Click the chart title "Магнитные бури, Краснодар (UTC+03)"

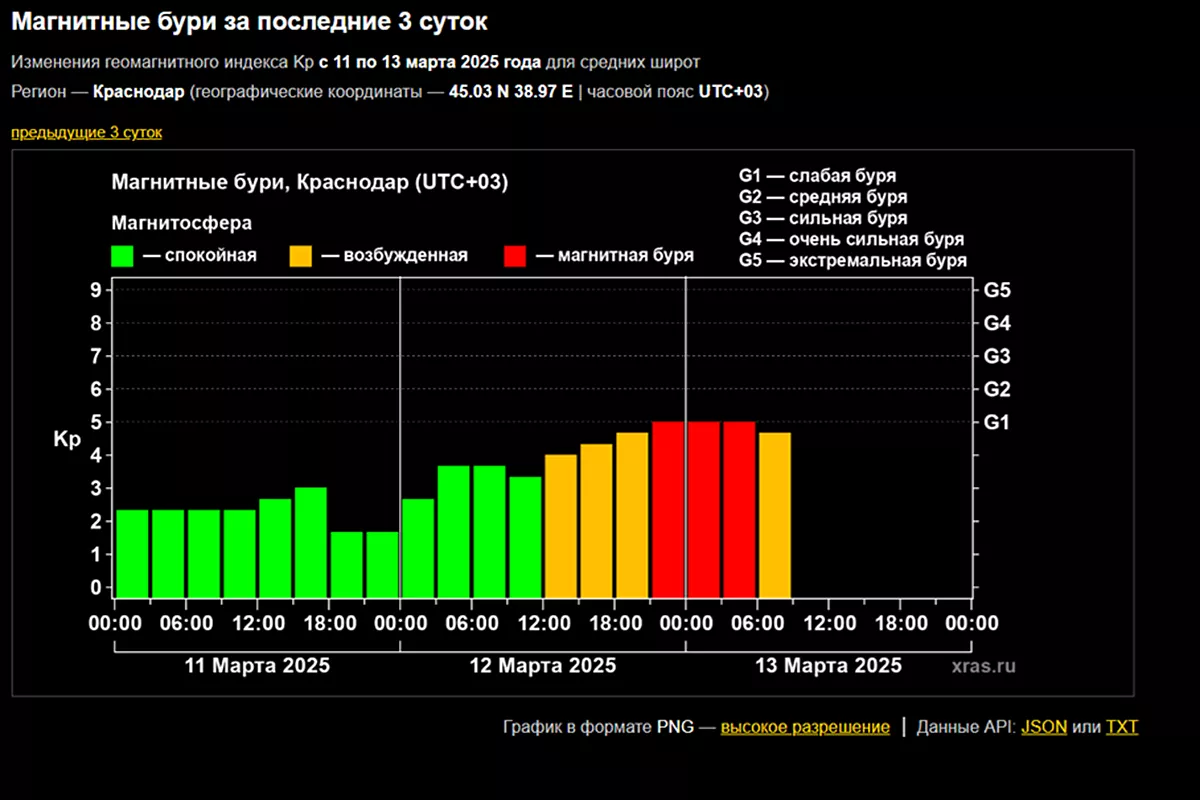click(310, 183)
